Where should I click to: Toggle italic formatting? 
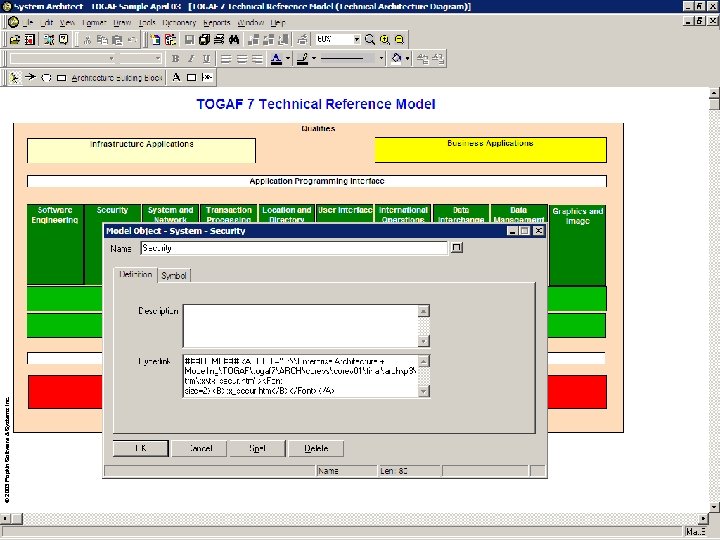click(191, 59)
